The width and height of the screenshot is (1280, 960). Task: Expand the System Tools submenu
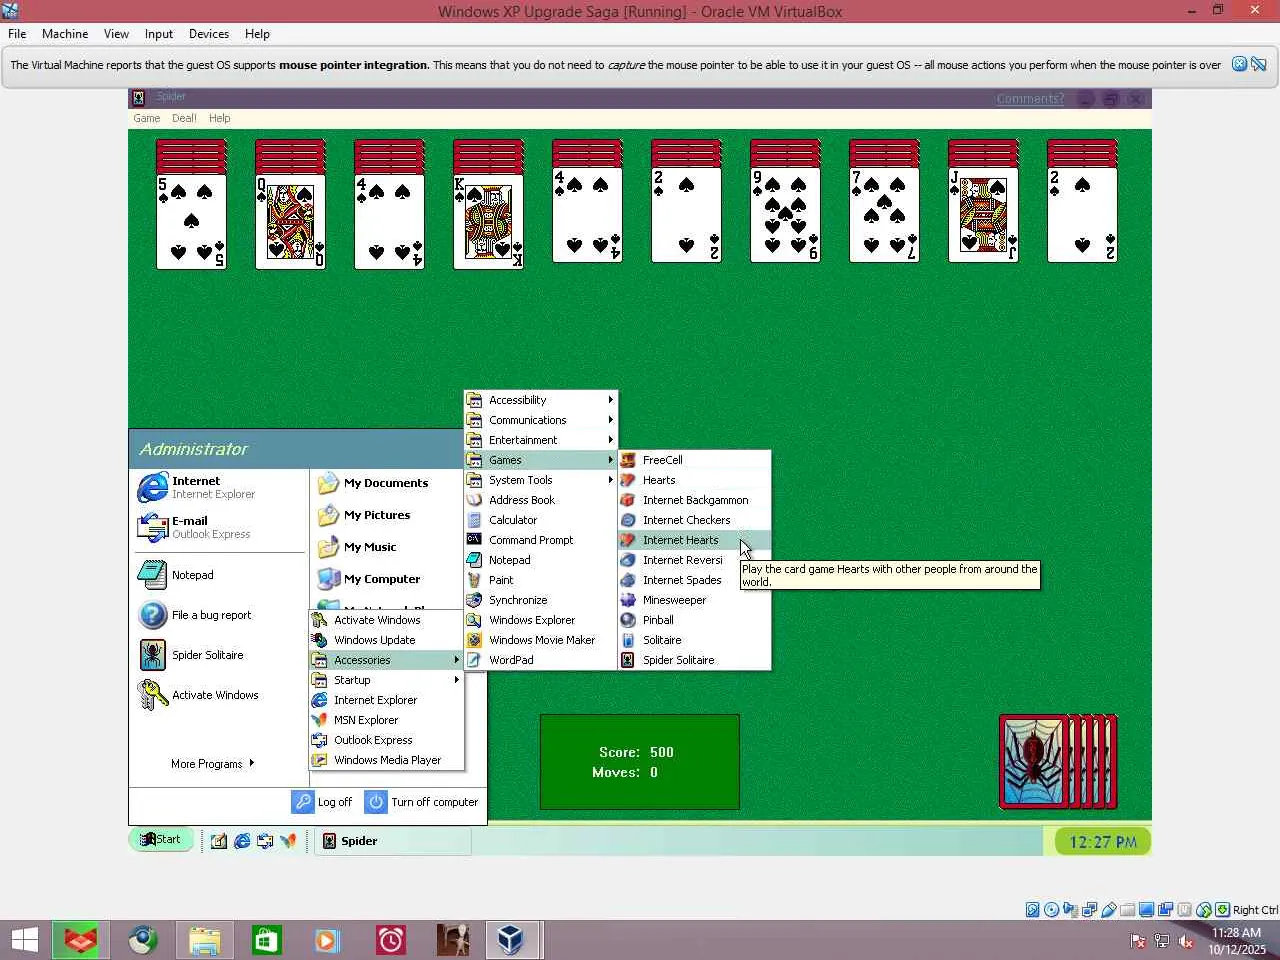[541, 480]
